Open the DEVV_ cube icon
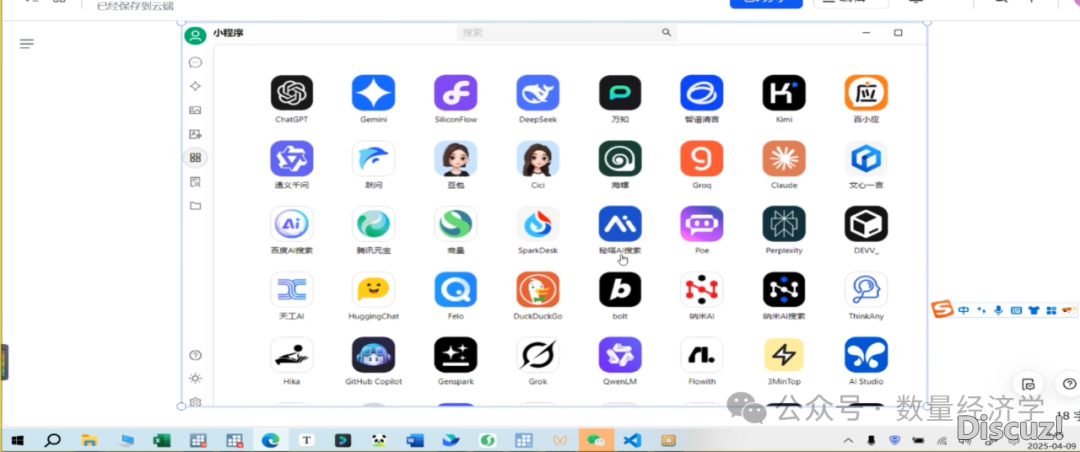The image size is (1080, 452). click(866, 224)
